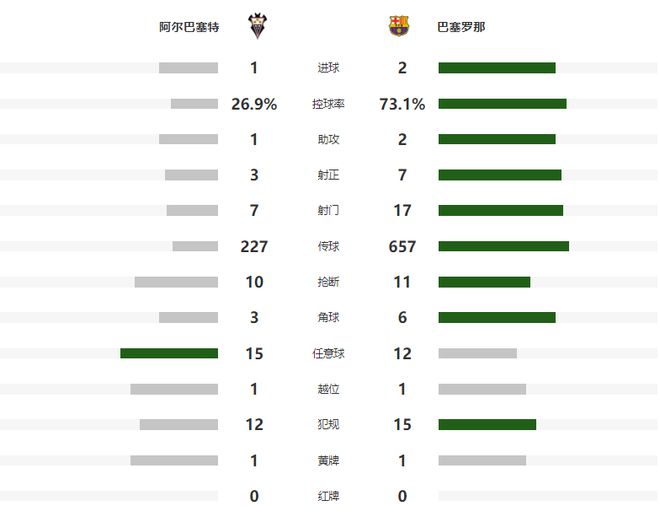
Task: Click the 越位 stat label
Action: coord(328,389)
